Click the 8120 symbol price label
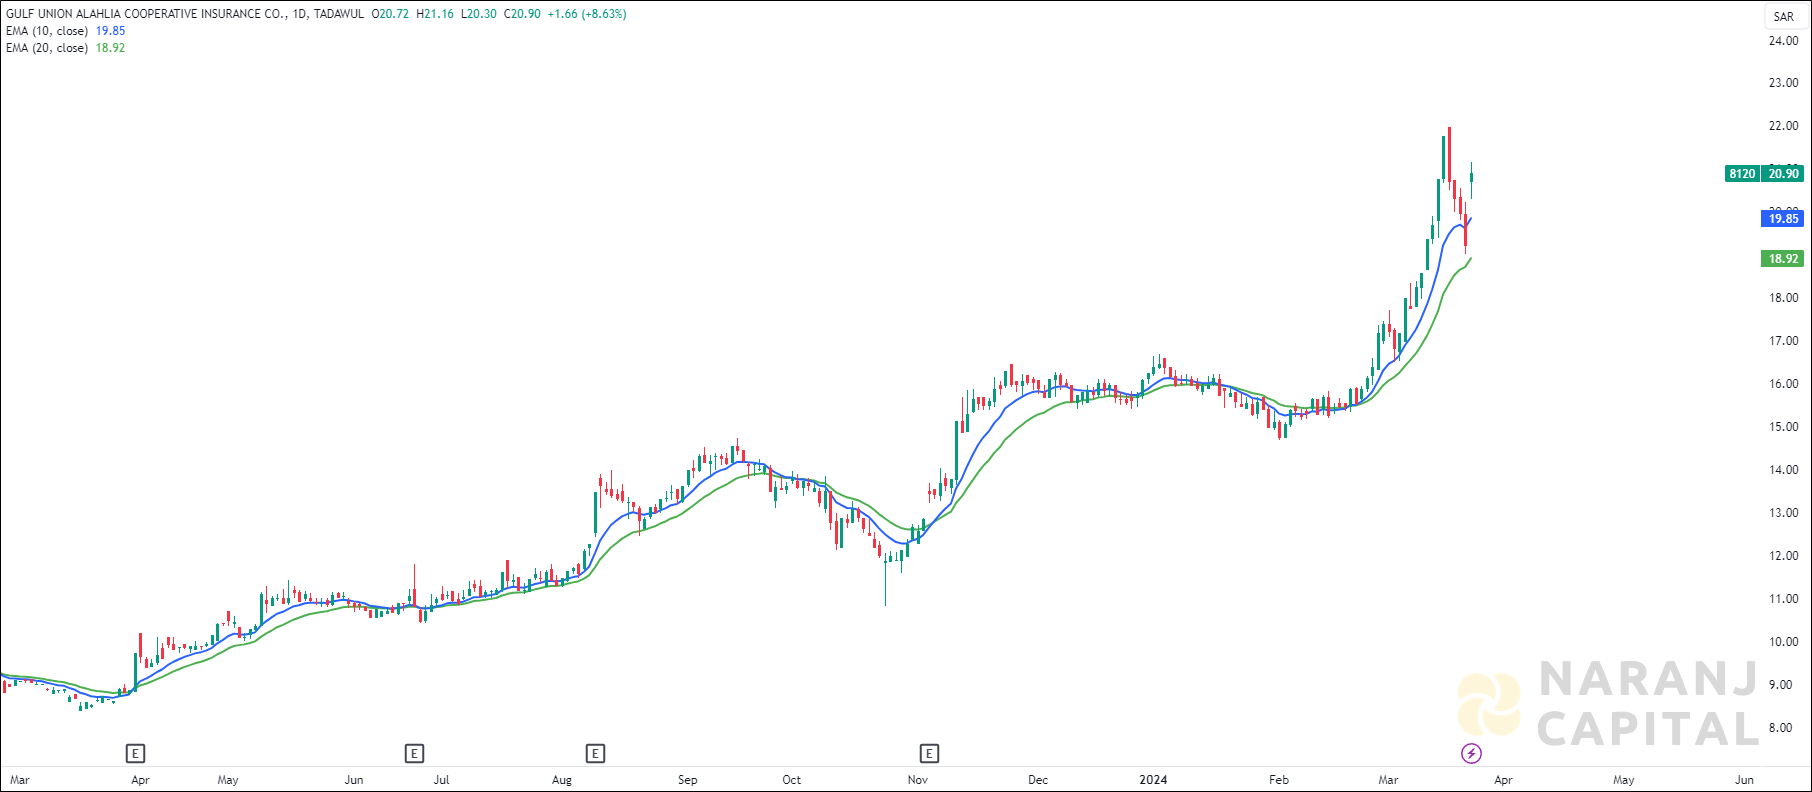This screenshot has height=792, width=1812. point(1742,174)
